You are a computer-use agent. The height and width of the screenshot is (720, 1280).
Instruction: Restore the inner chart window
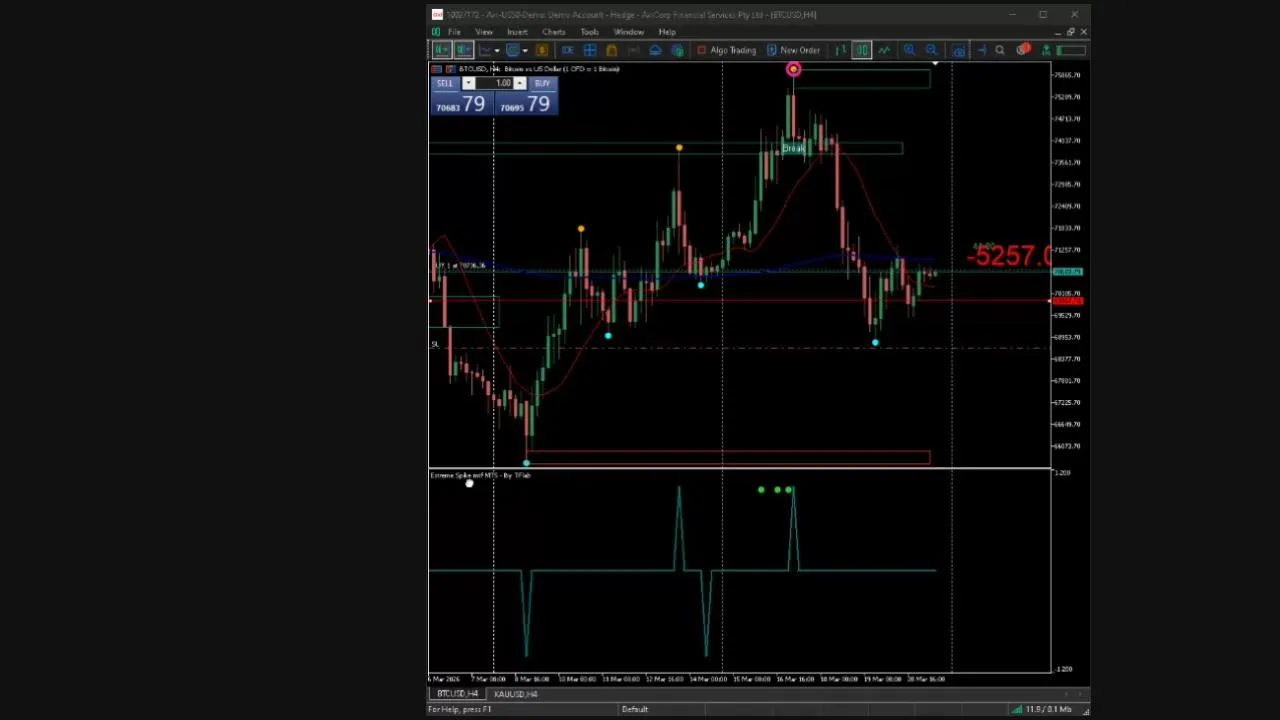1070,32
